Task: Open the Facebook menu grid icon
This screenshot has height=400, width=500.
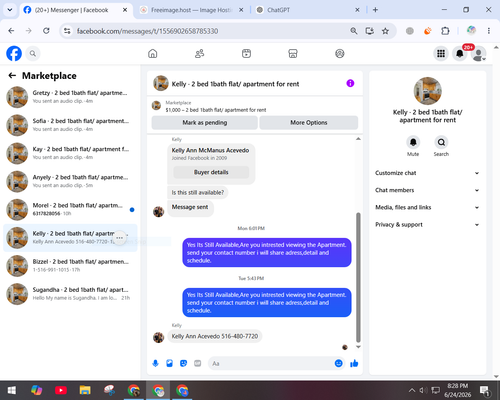Action: click(x=441, y=53)
